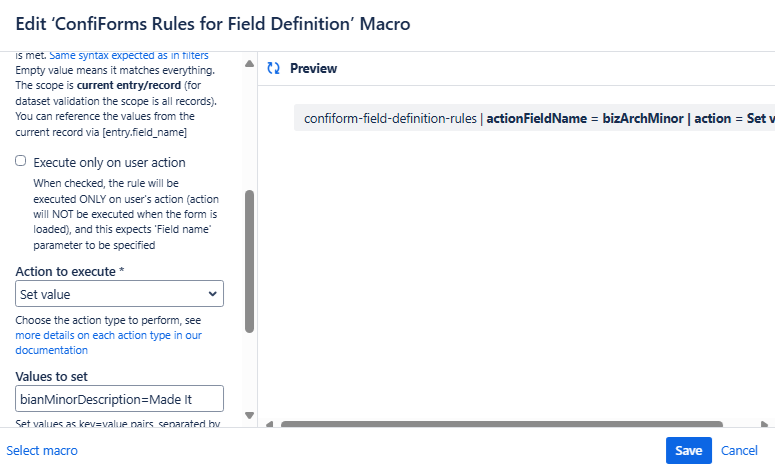This screenshot has width=775, height=470.
Task: Click the parameter panel scroll-down arrow
Action: pos(250,416)
